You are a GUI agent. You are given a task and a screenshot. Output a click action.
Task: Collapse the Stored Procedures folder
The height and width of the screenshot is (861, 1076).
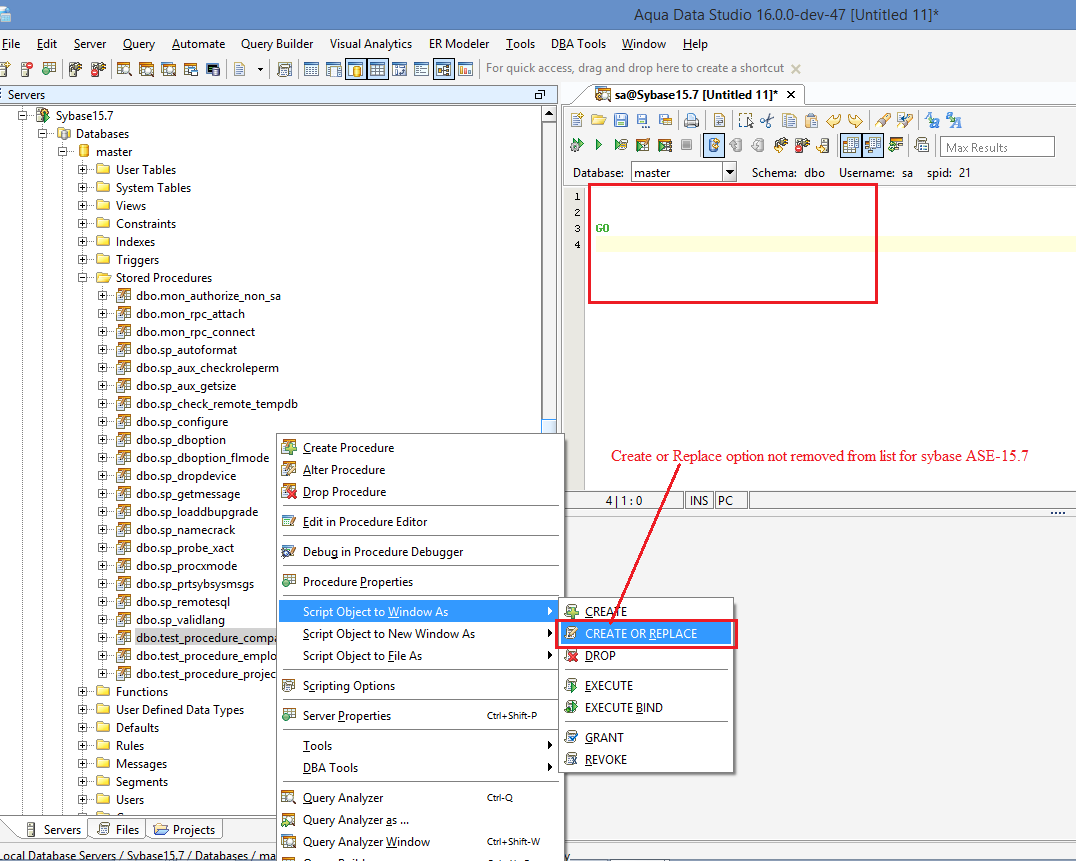pos(82,278)
